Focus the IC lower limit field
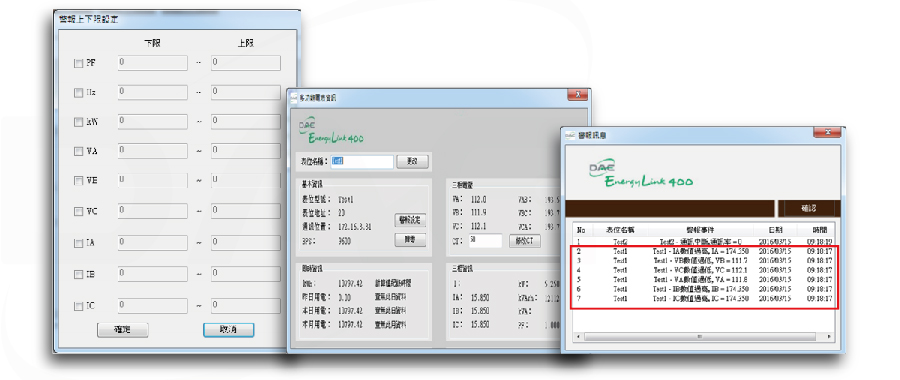Screen dimensions: 900x380 point(153,305)
